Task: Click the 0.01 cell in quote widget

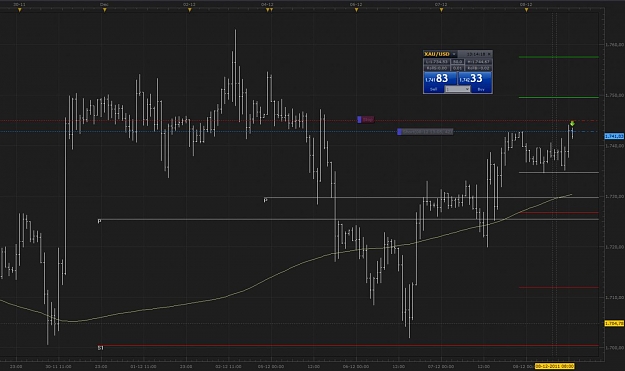Action: (458, 68)
